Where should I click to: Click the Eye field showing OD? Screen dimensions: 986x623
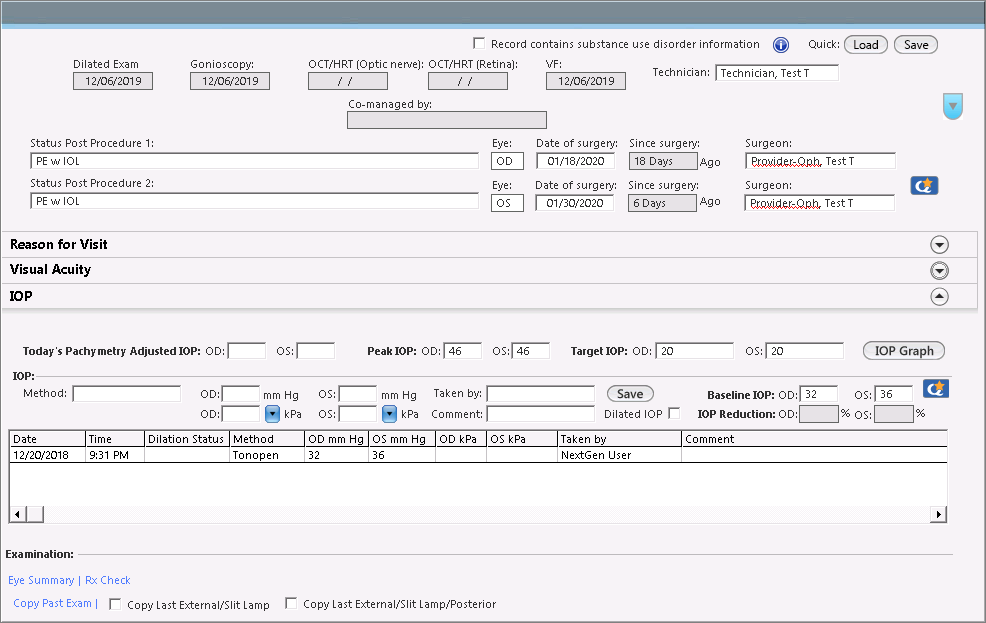tap(507, 161)
